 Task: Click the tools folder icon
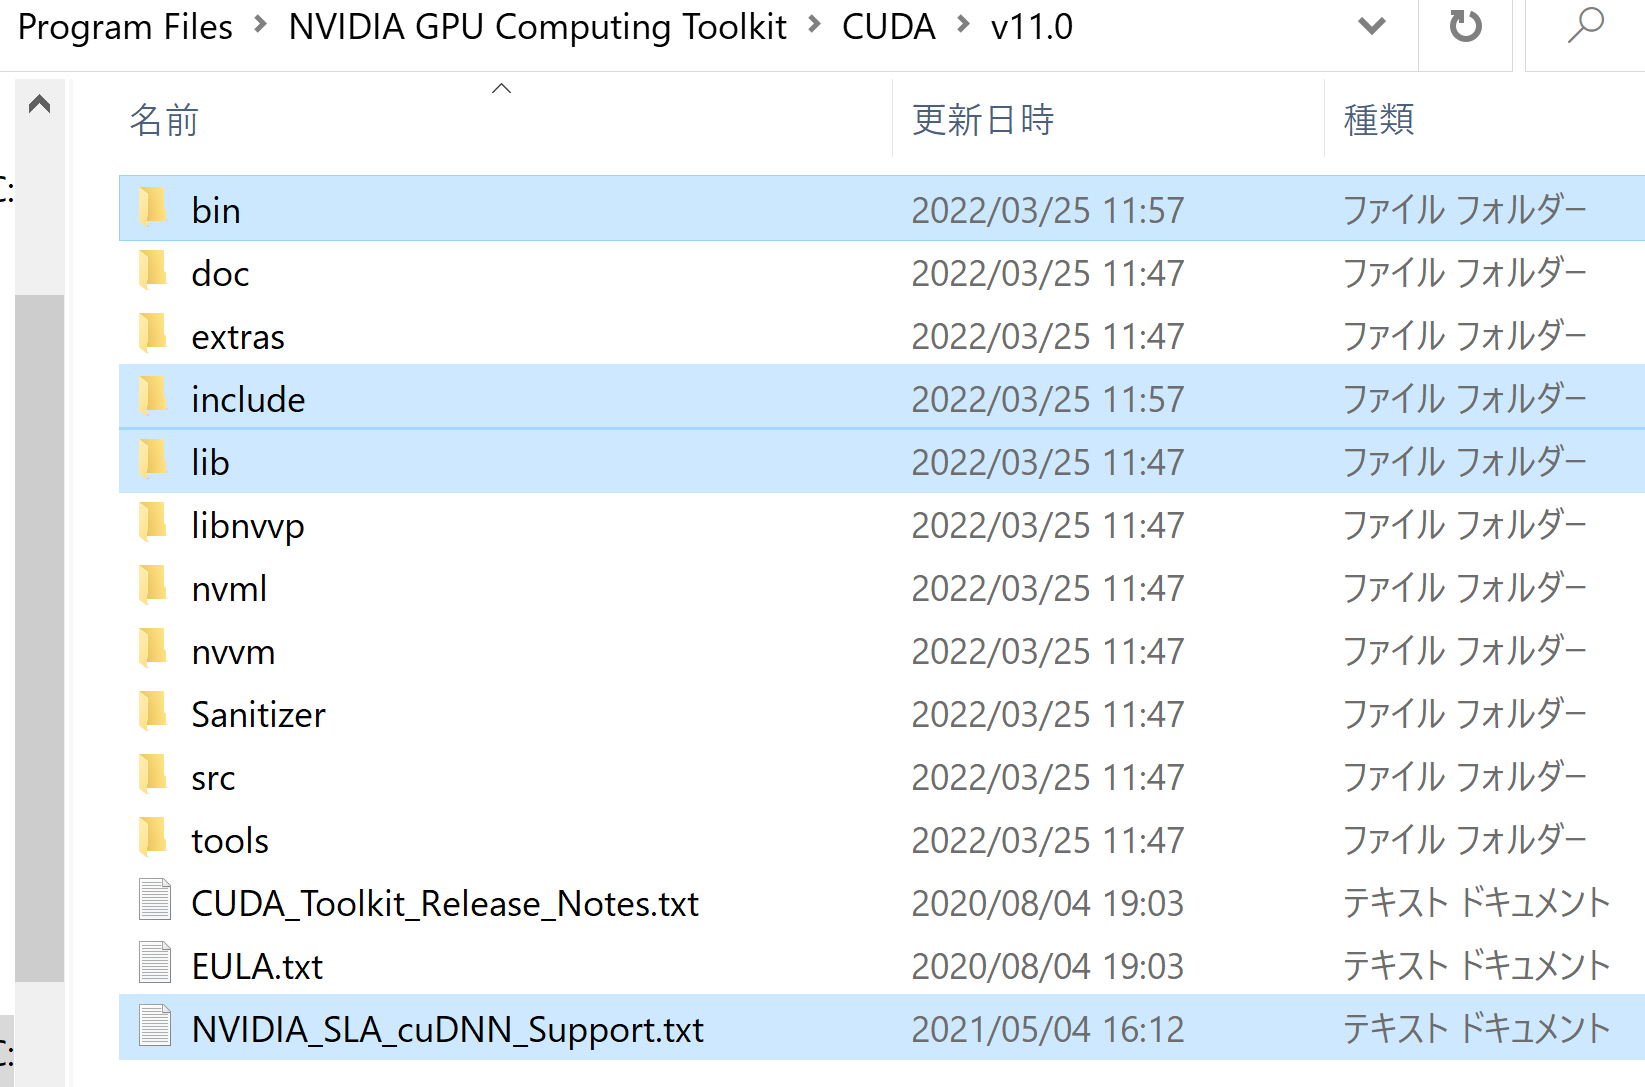(x=153, y=837)
